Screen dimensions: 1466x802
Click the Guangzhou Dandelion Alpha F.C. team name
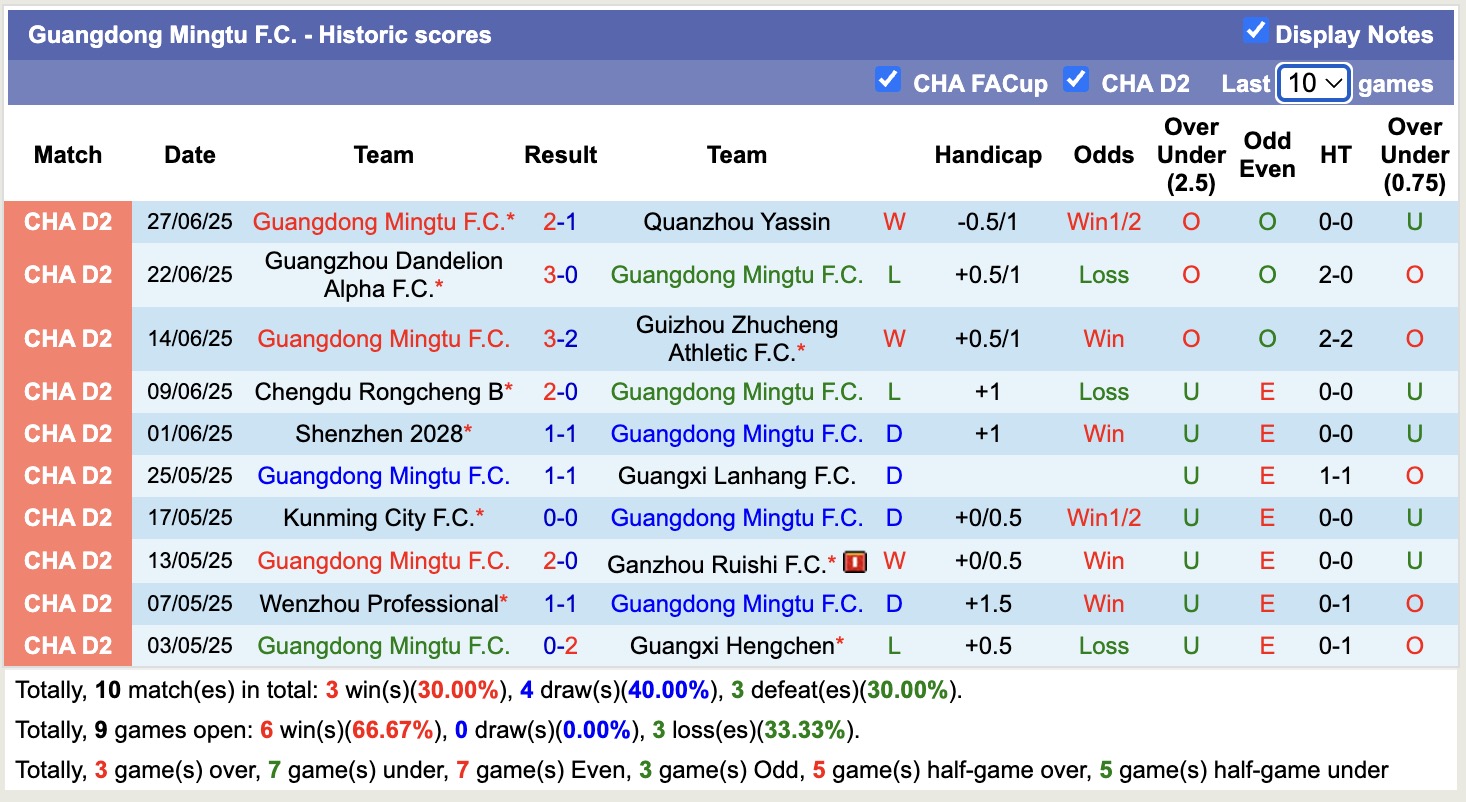point(383,274)
